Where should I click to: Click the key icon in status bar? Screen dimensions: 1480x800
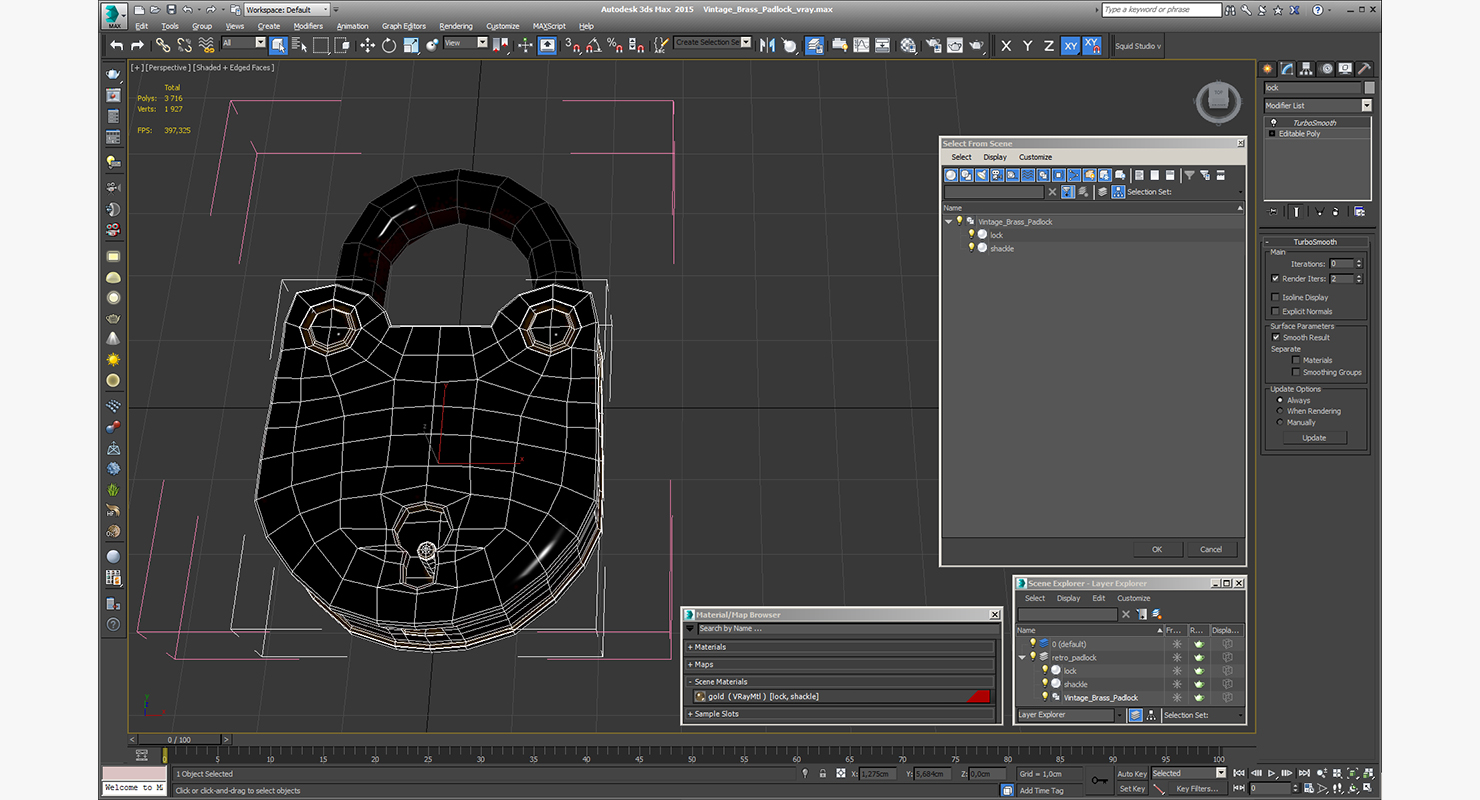1099,779
